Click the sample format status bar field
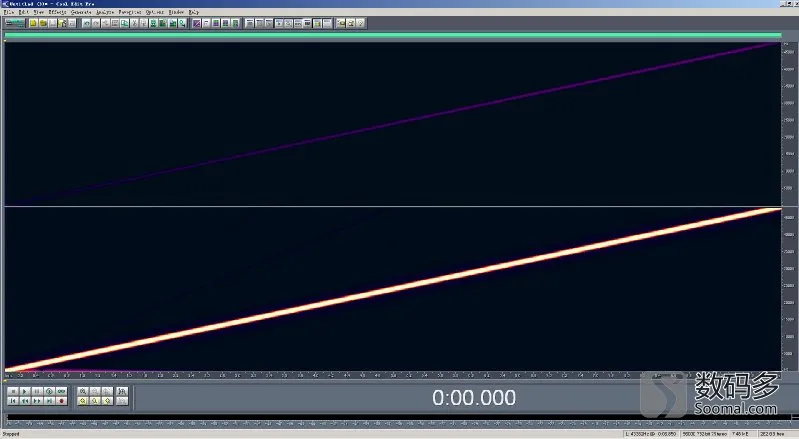799x439 pixels. (705, 434)
